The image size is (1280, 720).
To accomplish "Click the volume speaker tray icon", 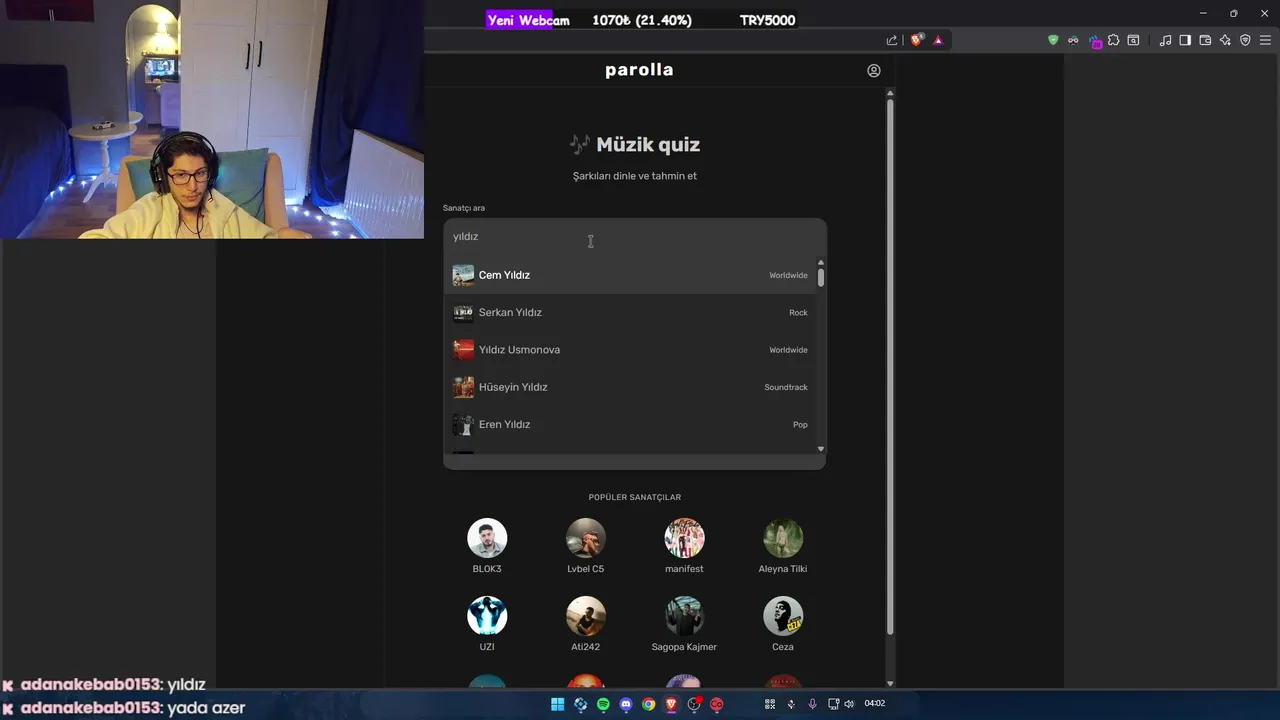I will pos(849,704).
